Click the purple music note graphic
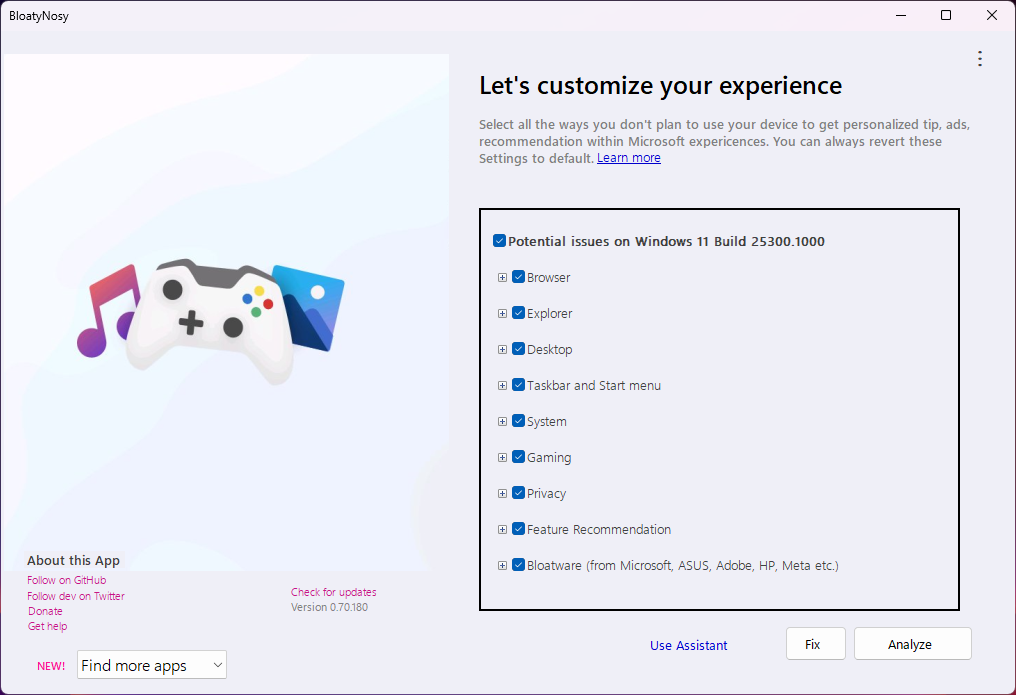The width and height of the screenshot is (1016, 695). [107, 311]
